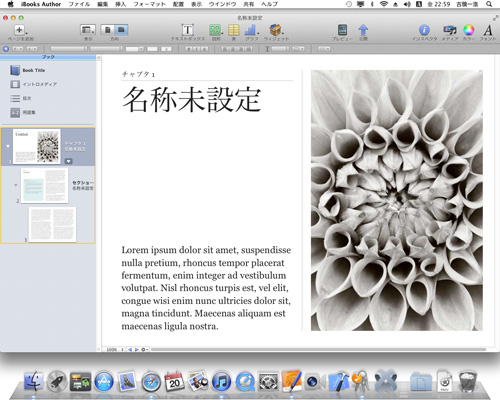Select the dahlia flower image
The image size is (500, 400).
tap(397, 200)
